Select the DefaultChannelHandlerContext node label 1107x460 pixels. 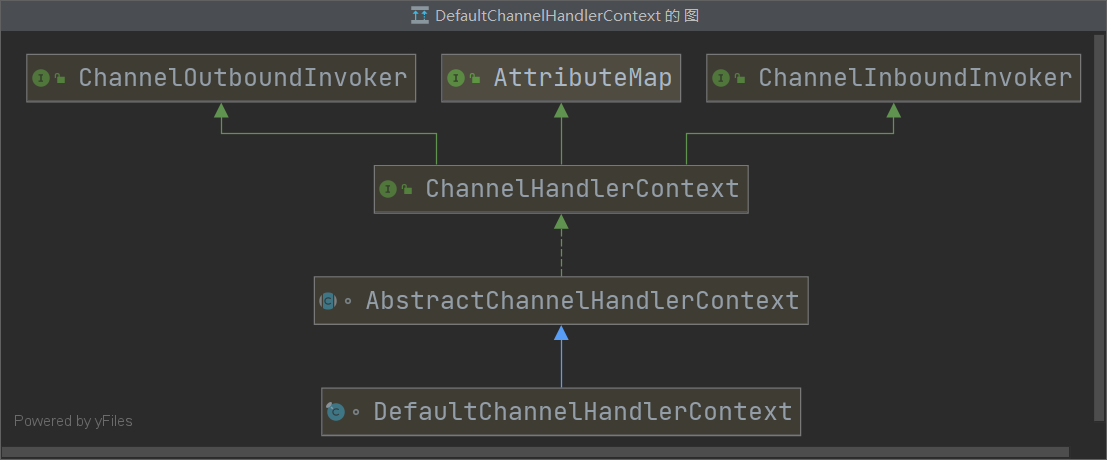point(582,411)
